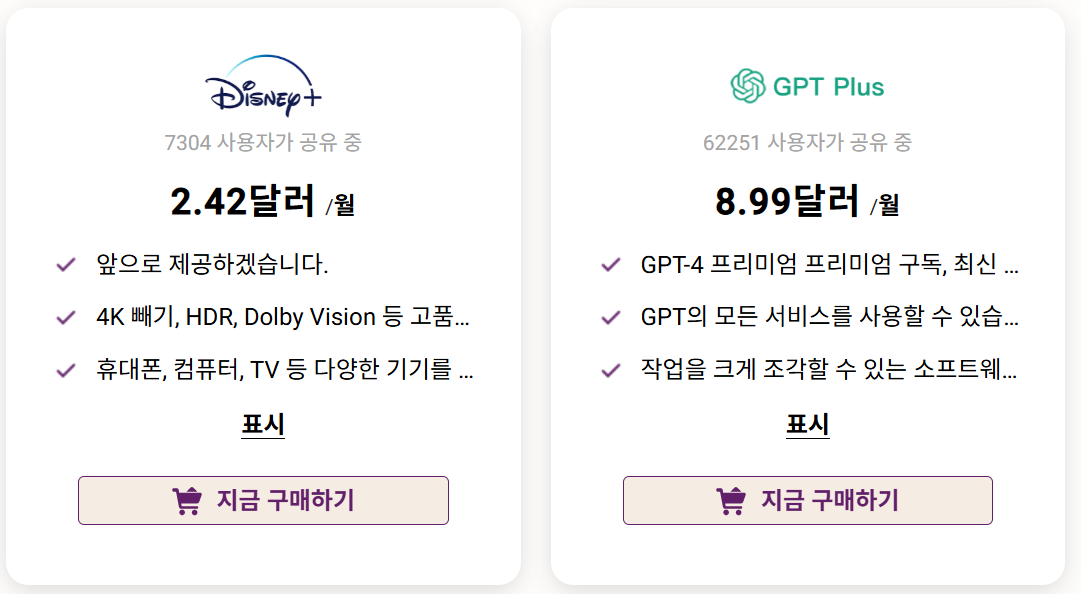1081x594 pixels.
Task: Click checkmark next to 작업을 크게 feature
Action: [x=611, y=369]
